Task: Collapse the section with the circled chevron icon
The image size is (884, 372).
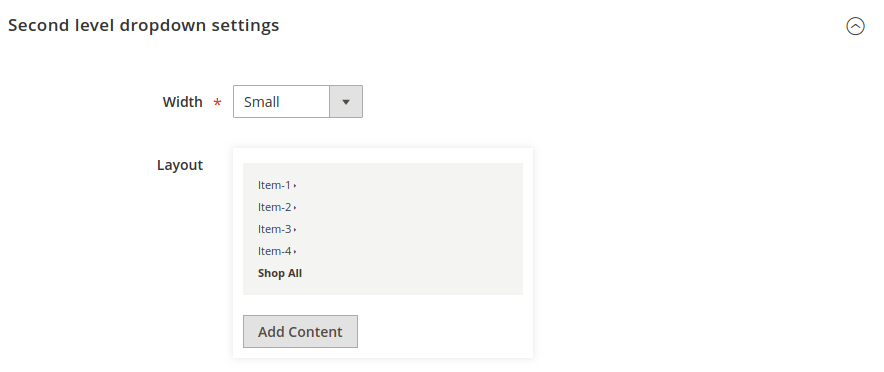Action: tap(855, 26)
